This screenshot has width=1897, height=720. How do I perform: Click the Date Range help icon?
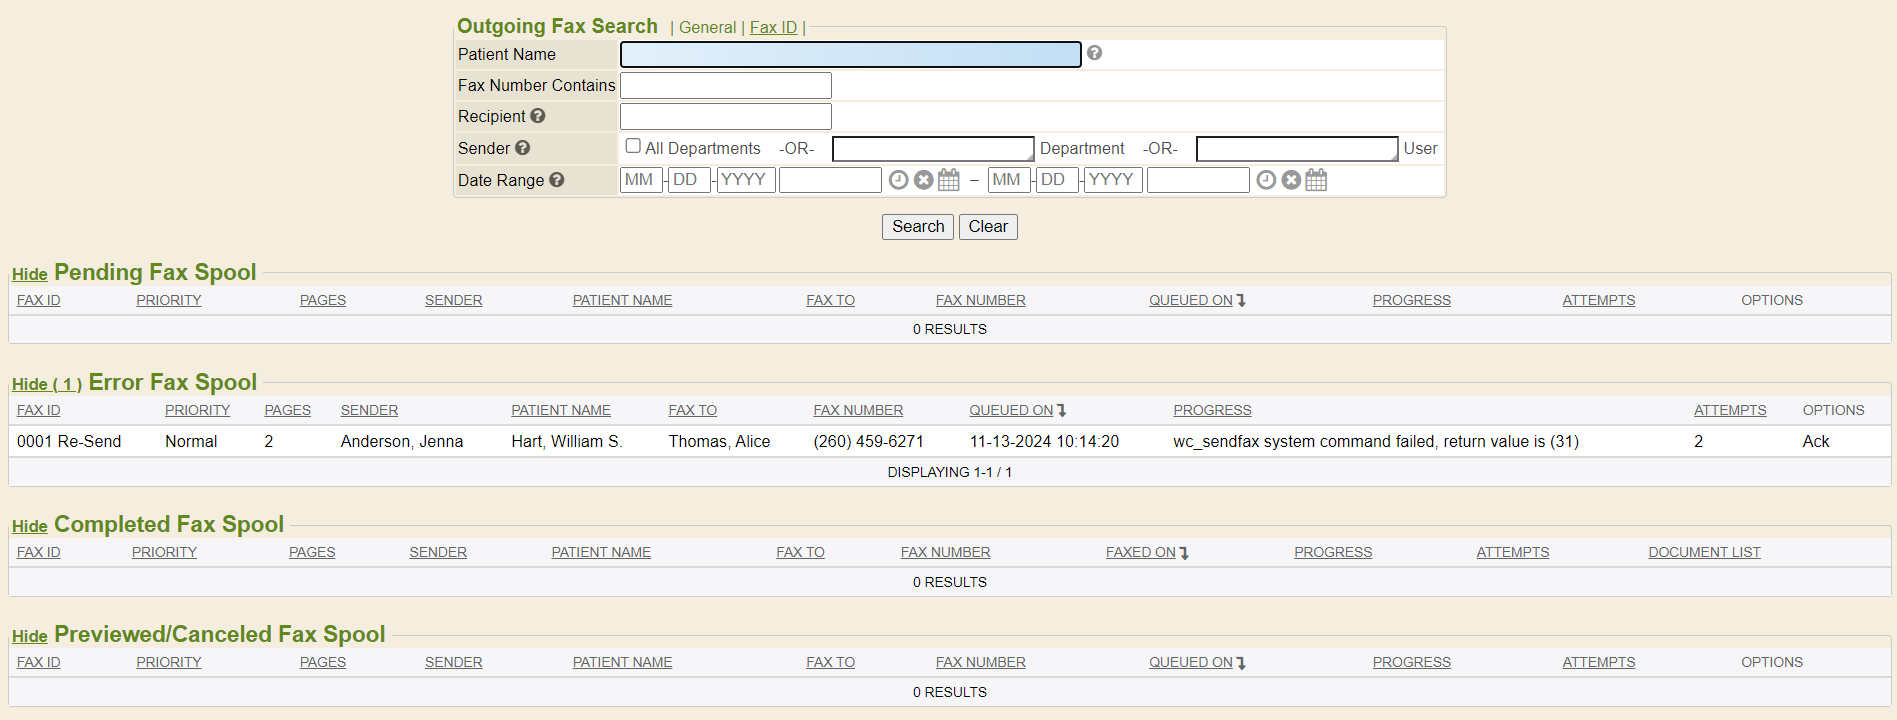[x=557, y=180]
